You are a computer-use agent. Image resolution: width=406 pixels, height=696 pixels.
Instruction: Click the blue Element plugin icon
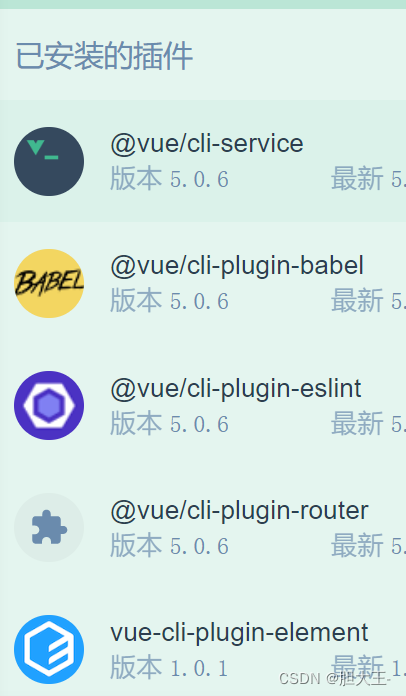coord(49,650)
